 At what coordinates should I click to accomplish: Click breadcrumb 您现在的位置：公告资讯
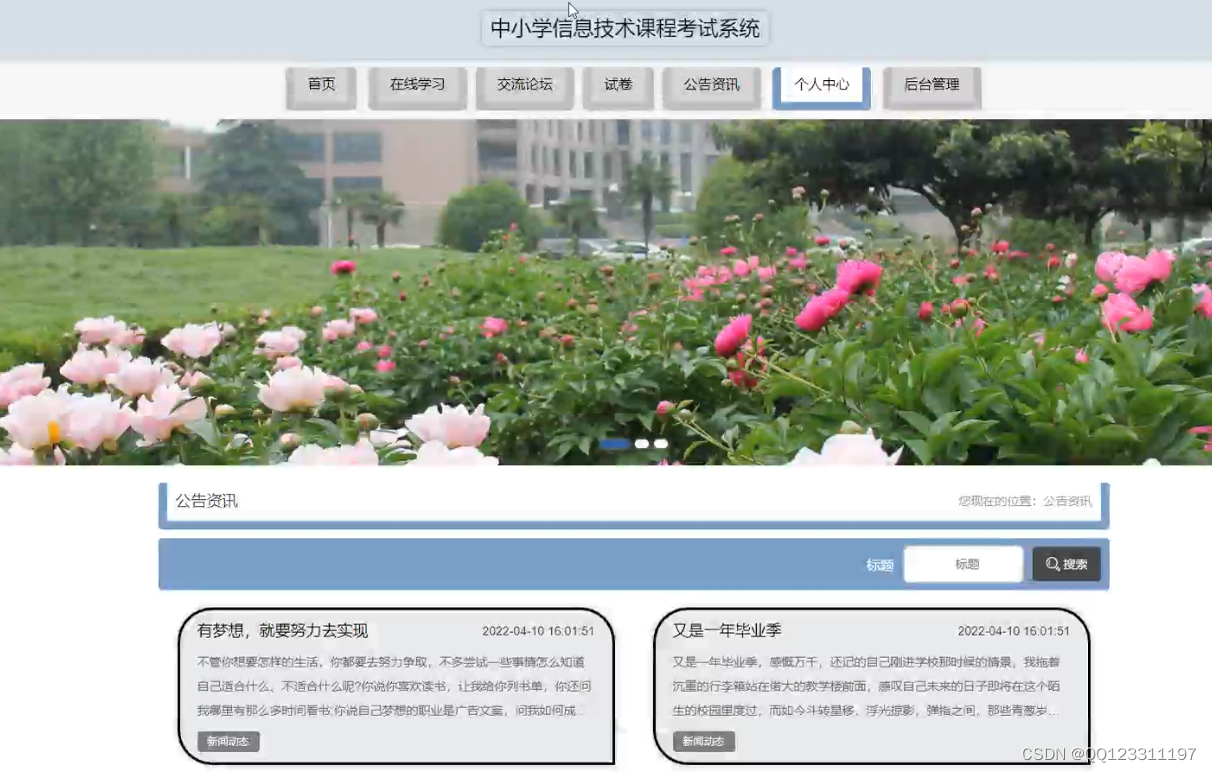[1025, 501]
